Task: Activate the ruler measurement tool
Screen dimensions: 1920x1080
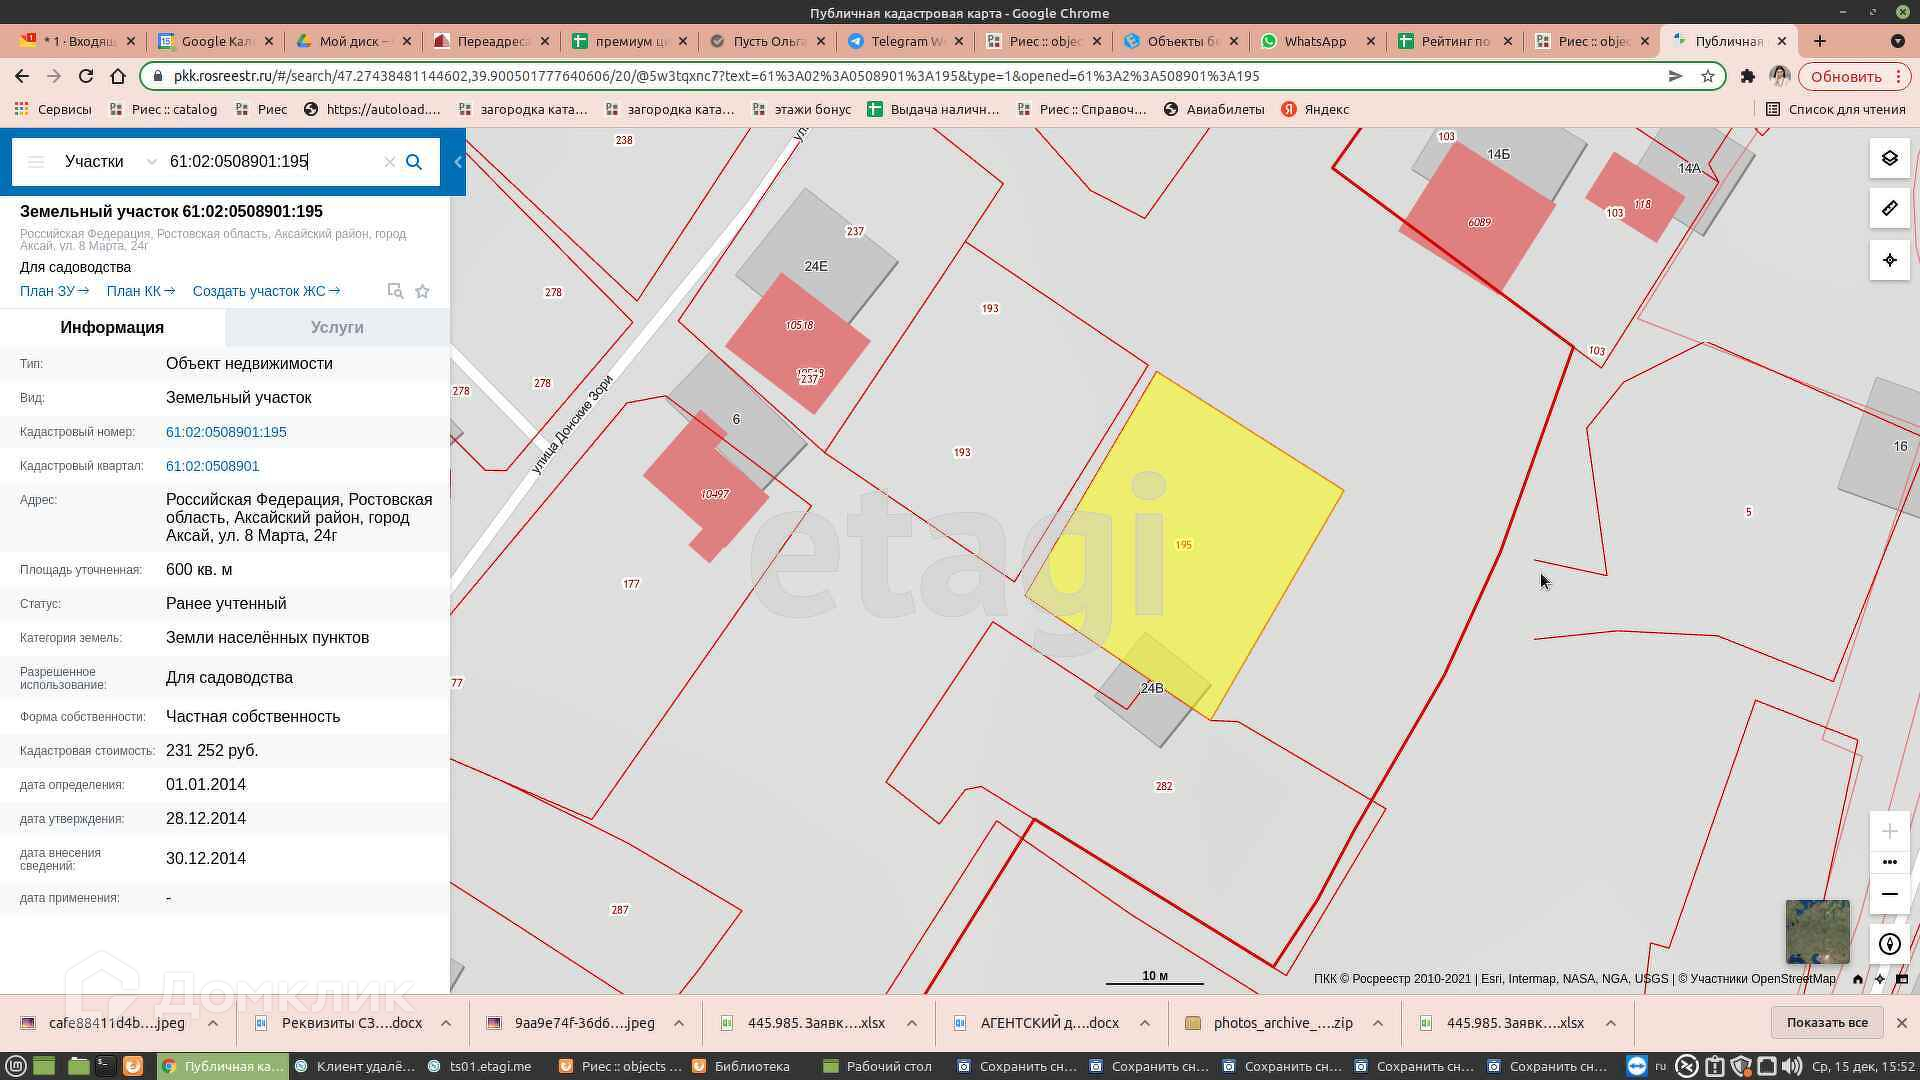Action: pyautogui.click(x=1889, y=209)
